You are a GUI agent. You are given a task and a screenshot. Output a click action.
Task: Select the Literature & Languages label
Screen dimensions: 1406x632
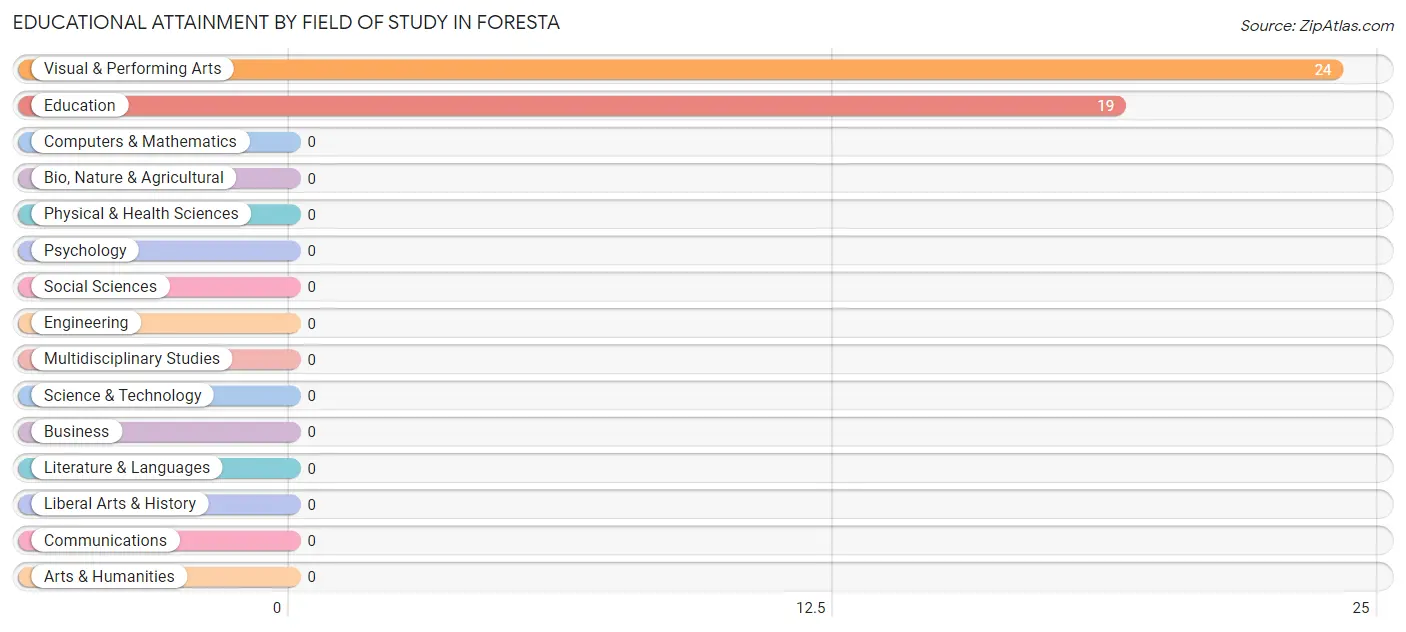point(127,468)
